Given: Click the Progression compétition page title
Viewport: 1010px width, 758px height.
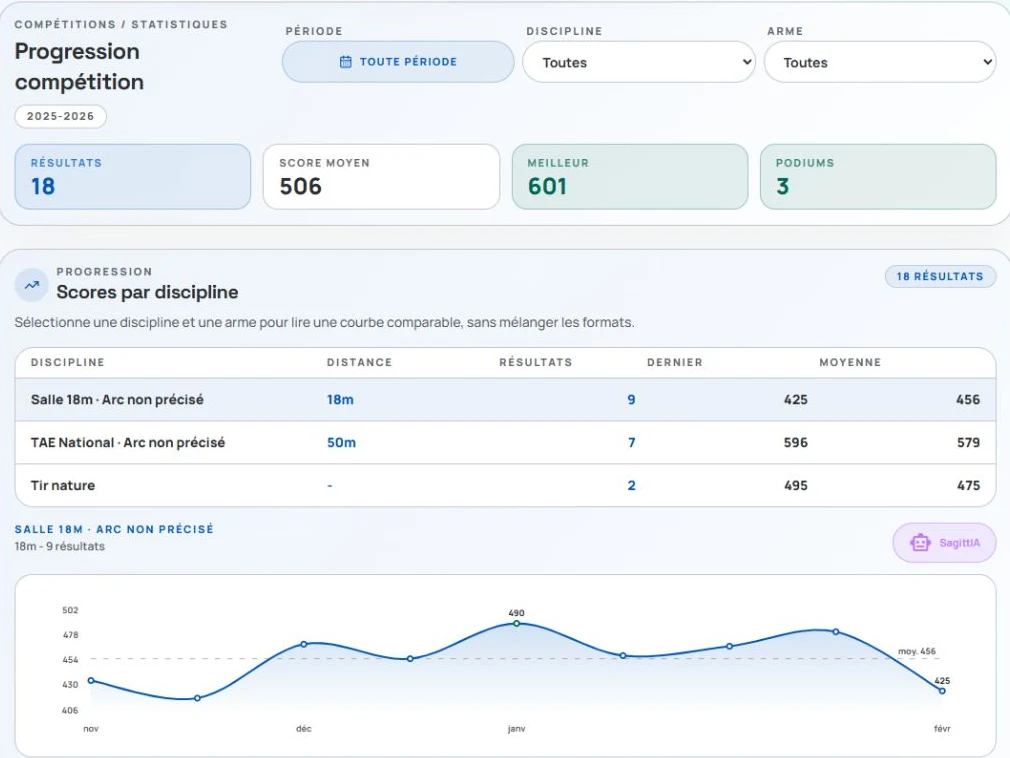Looking at the screenshot, I should point(79,66).
